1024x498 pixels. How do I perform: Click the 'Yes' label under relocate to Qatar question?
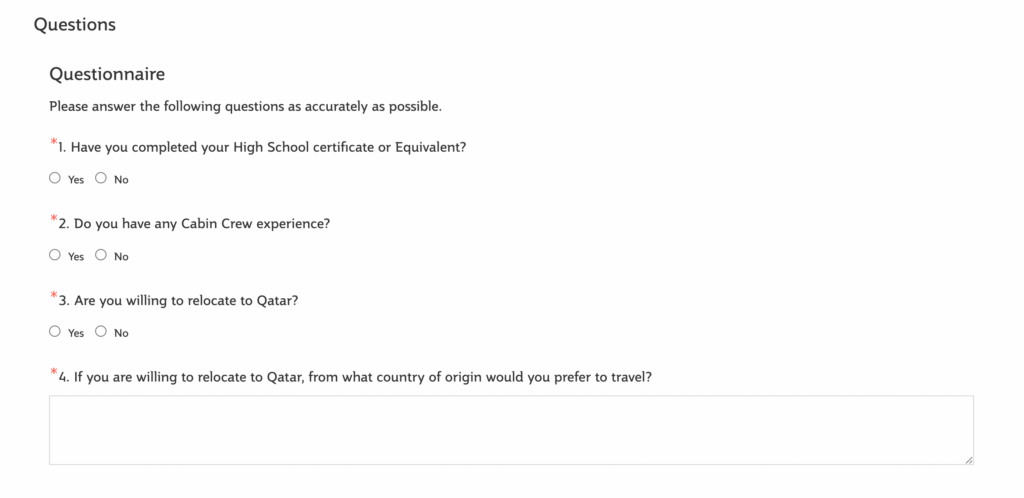click(x=76, y=334)
